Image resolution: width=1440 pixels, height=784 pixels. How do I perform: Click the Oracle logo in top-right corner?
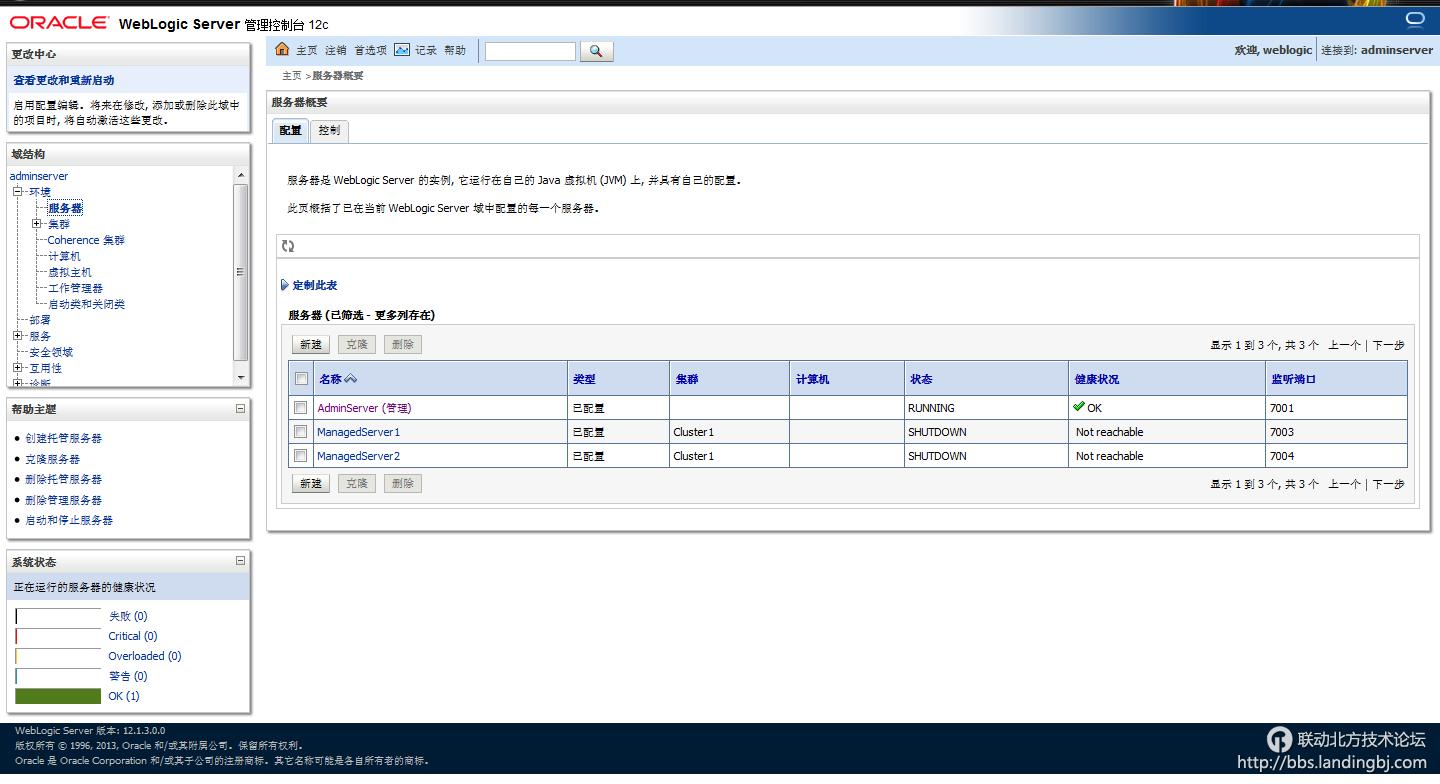point(1415,19)
